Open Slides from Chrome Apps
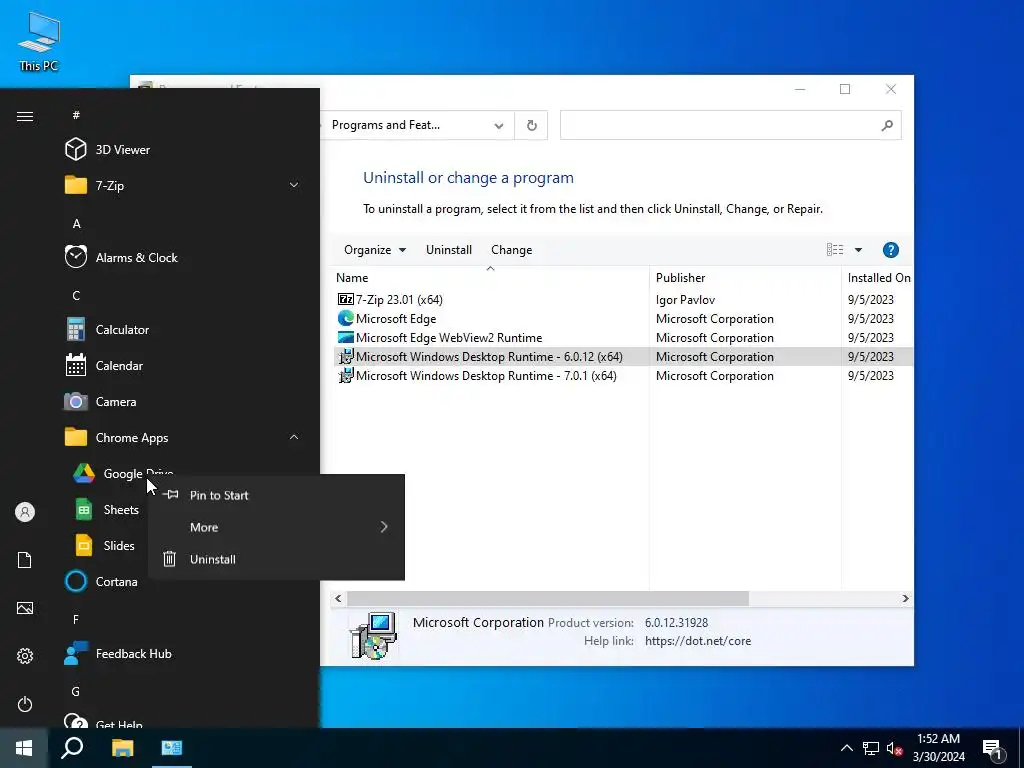 104,545
